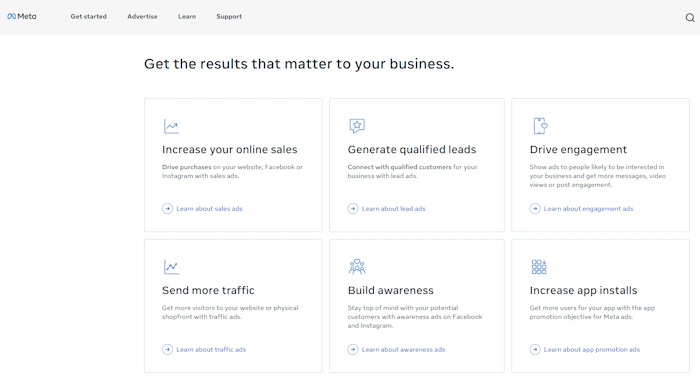Click the Stay top of mind description
This screenshot has width=700, height=384.
(415, 317)
